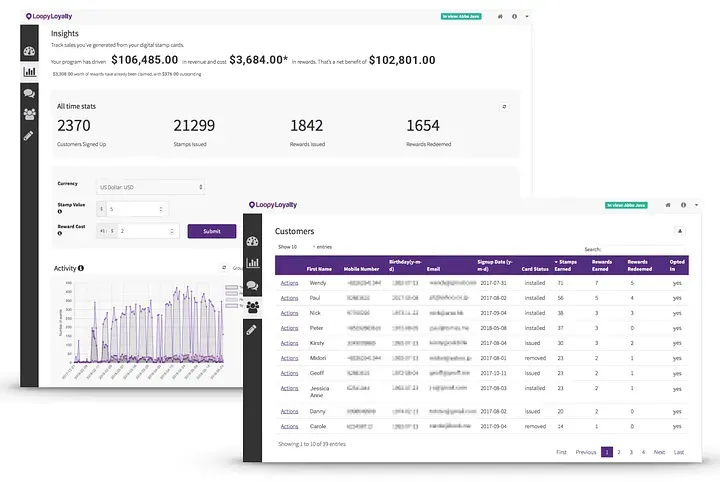The width and height of the screenshot is (720, 482).
Task: Click the info icon next to Activity
Action: pos(81,268)
